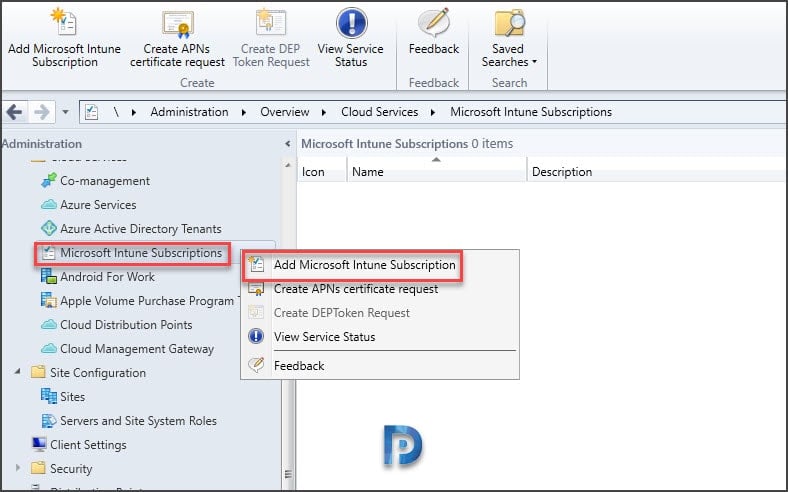
Task: Click the Client Settings monitor icon
Action: tap(39, 444)
